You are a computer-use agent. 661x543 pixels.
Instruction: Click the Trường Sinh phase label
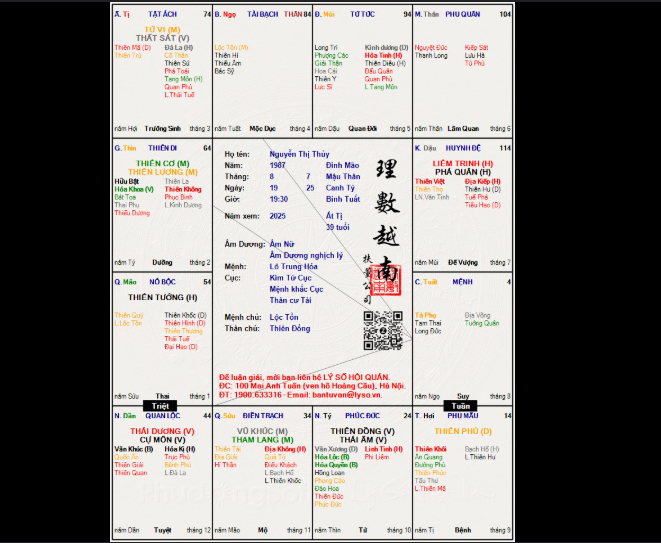click(162, 129)
